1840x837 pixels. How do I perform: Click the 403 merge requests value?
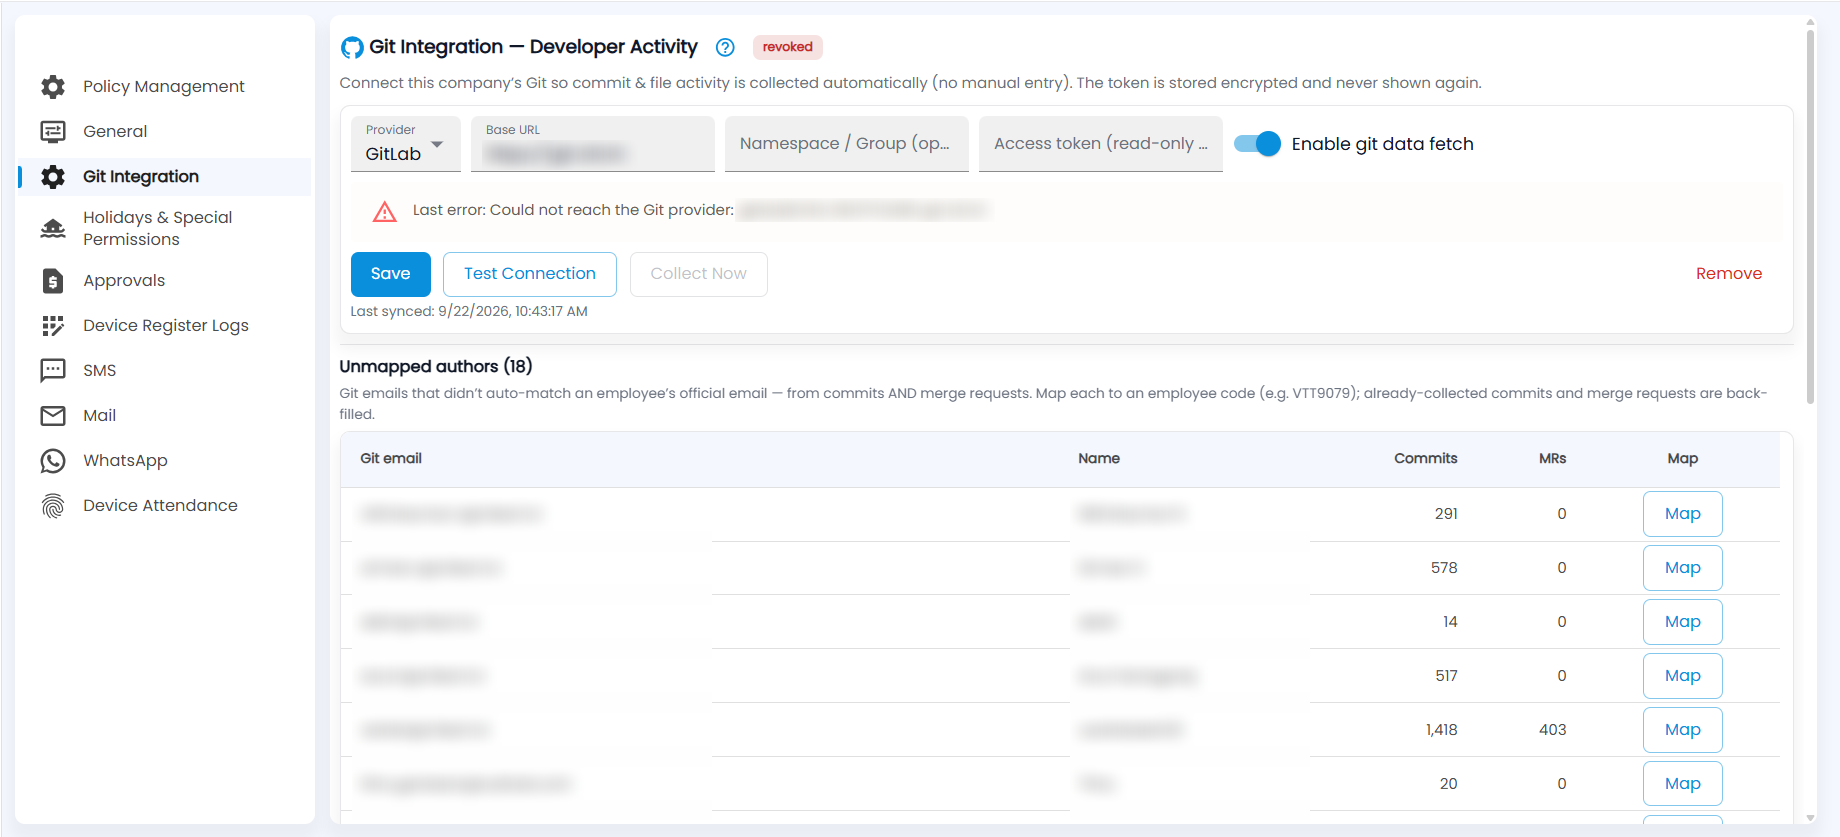click(x=1553, y=730)
